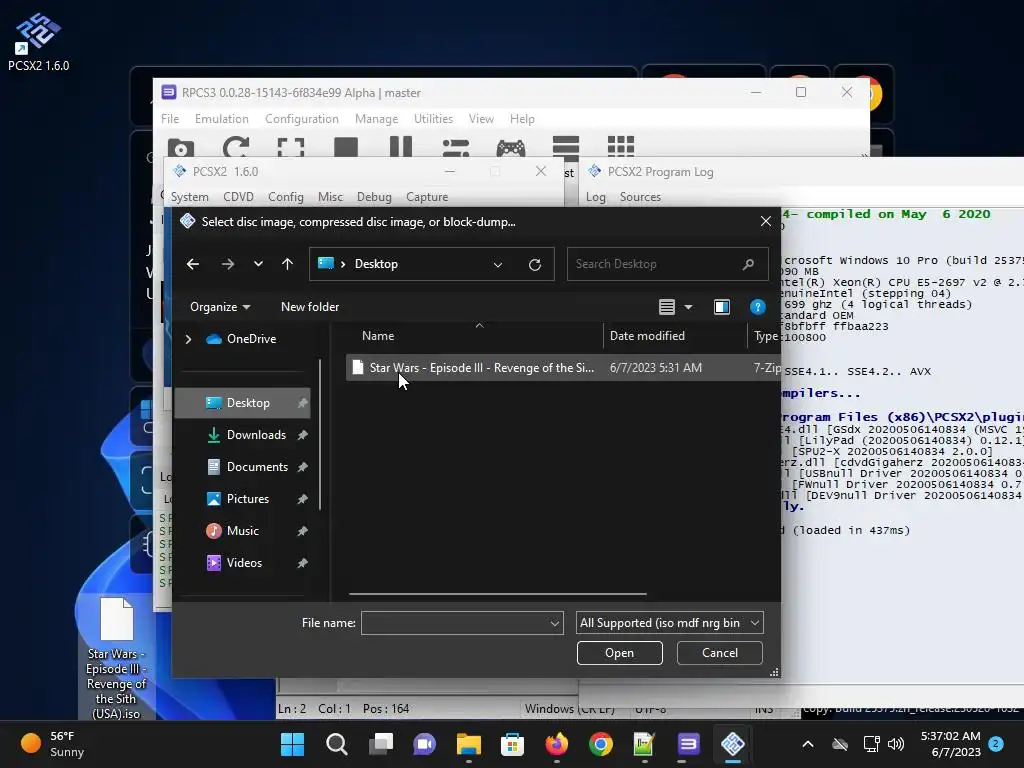The height and width of the screenshot is (768, 1024).
Task: Open the Organize dropdown
Action: click(220, 307)
